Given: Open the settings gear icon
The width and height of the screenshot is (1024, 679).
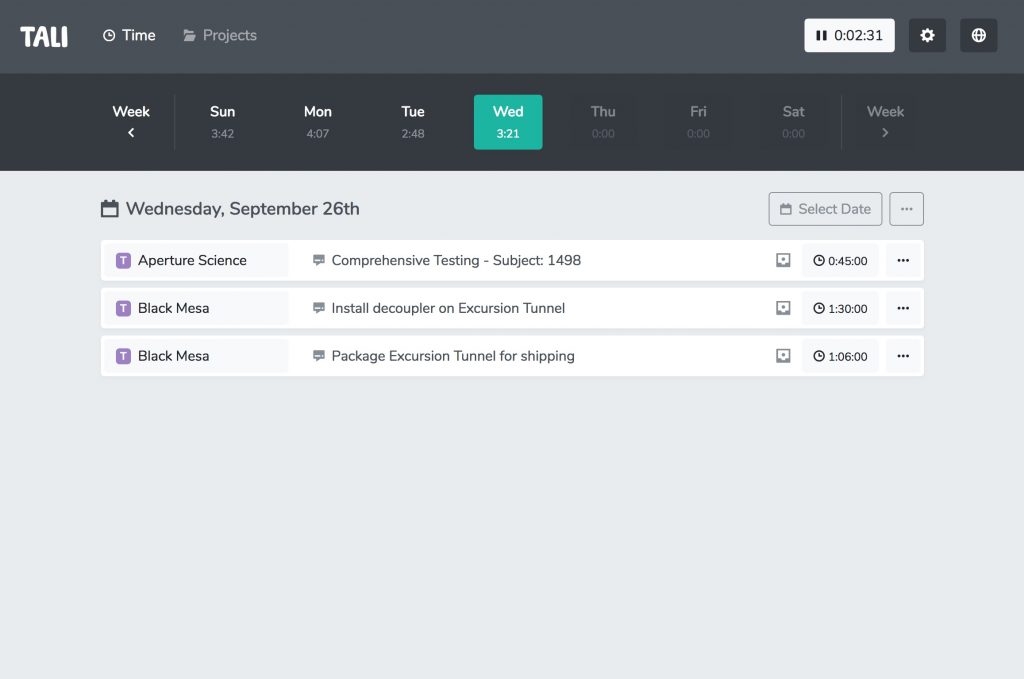Looking at the screenshot, I should (927, 35).
